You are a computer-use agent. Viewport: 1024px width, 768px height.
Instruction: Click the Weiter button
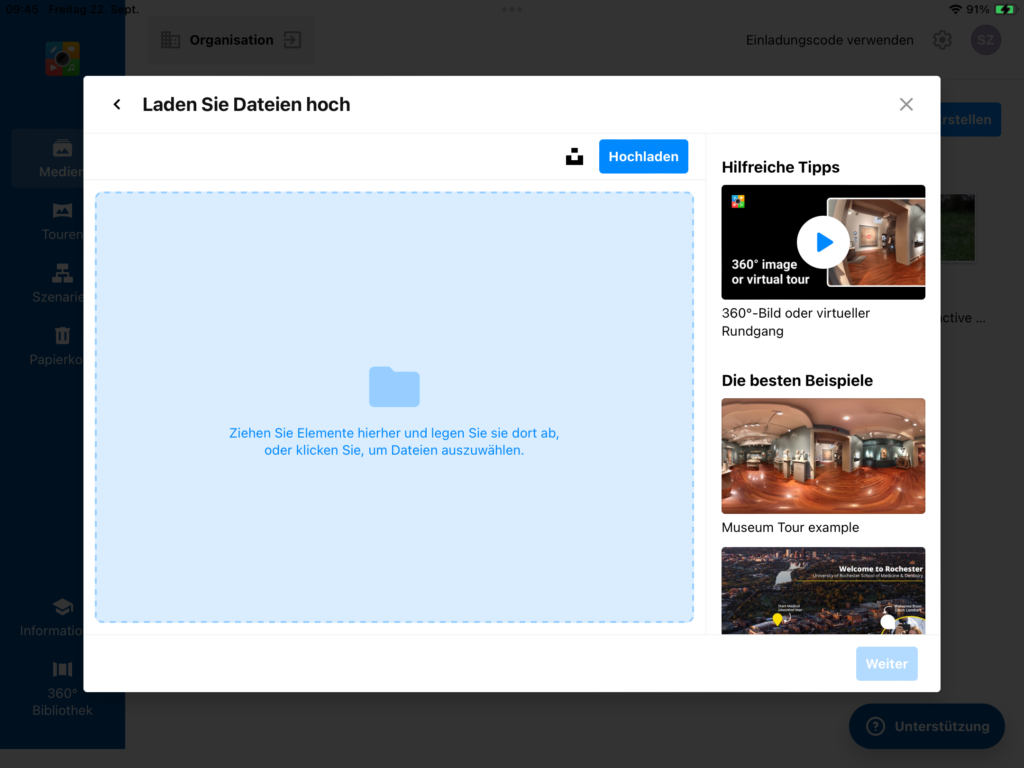pos(886,664)
